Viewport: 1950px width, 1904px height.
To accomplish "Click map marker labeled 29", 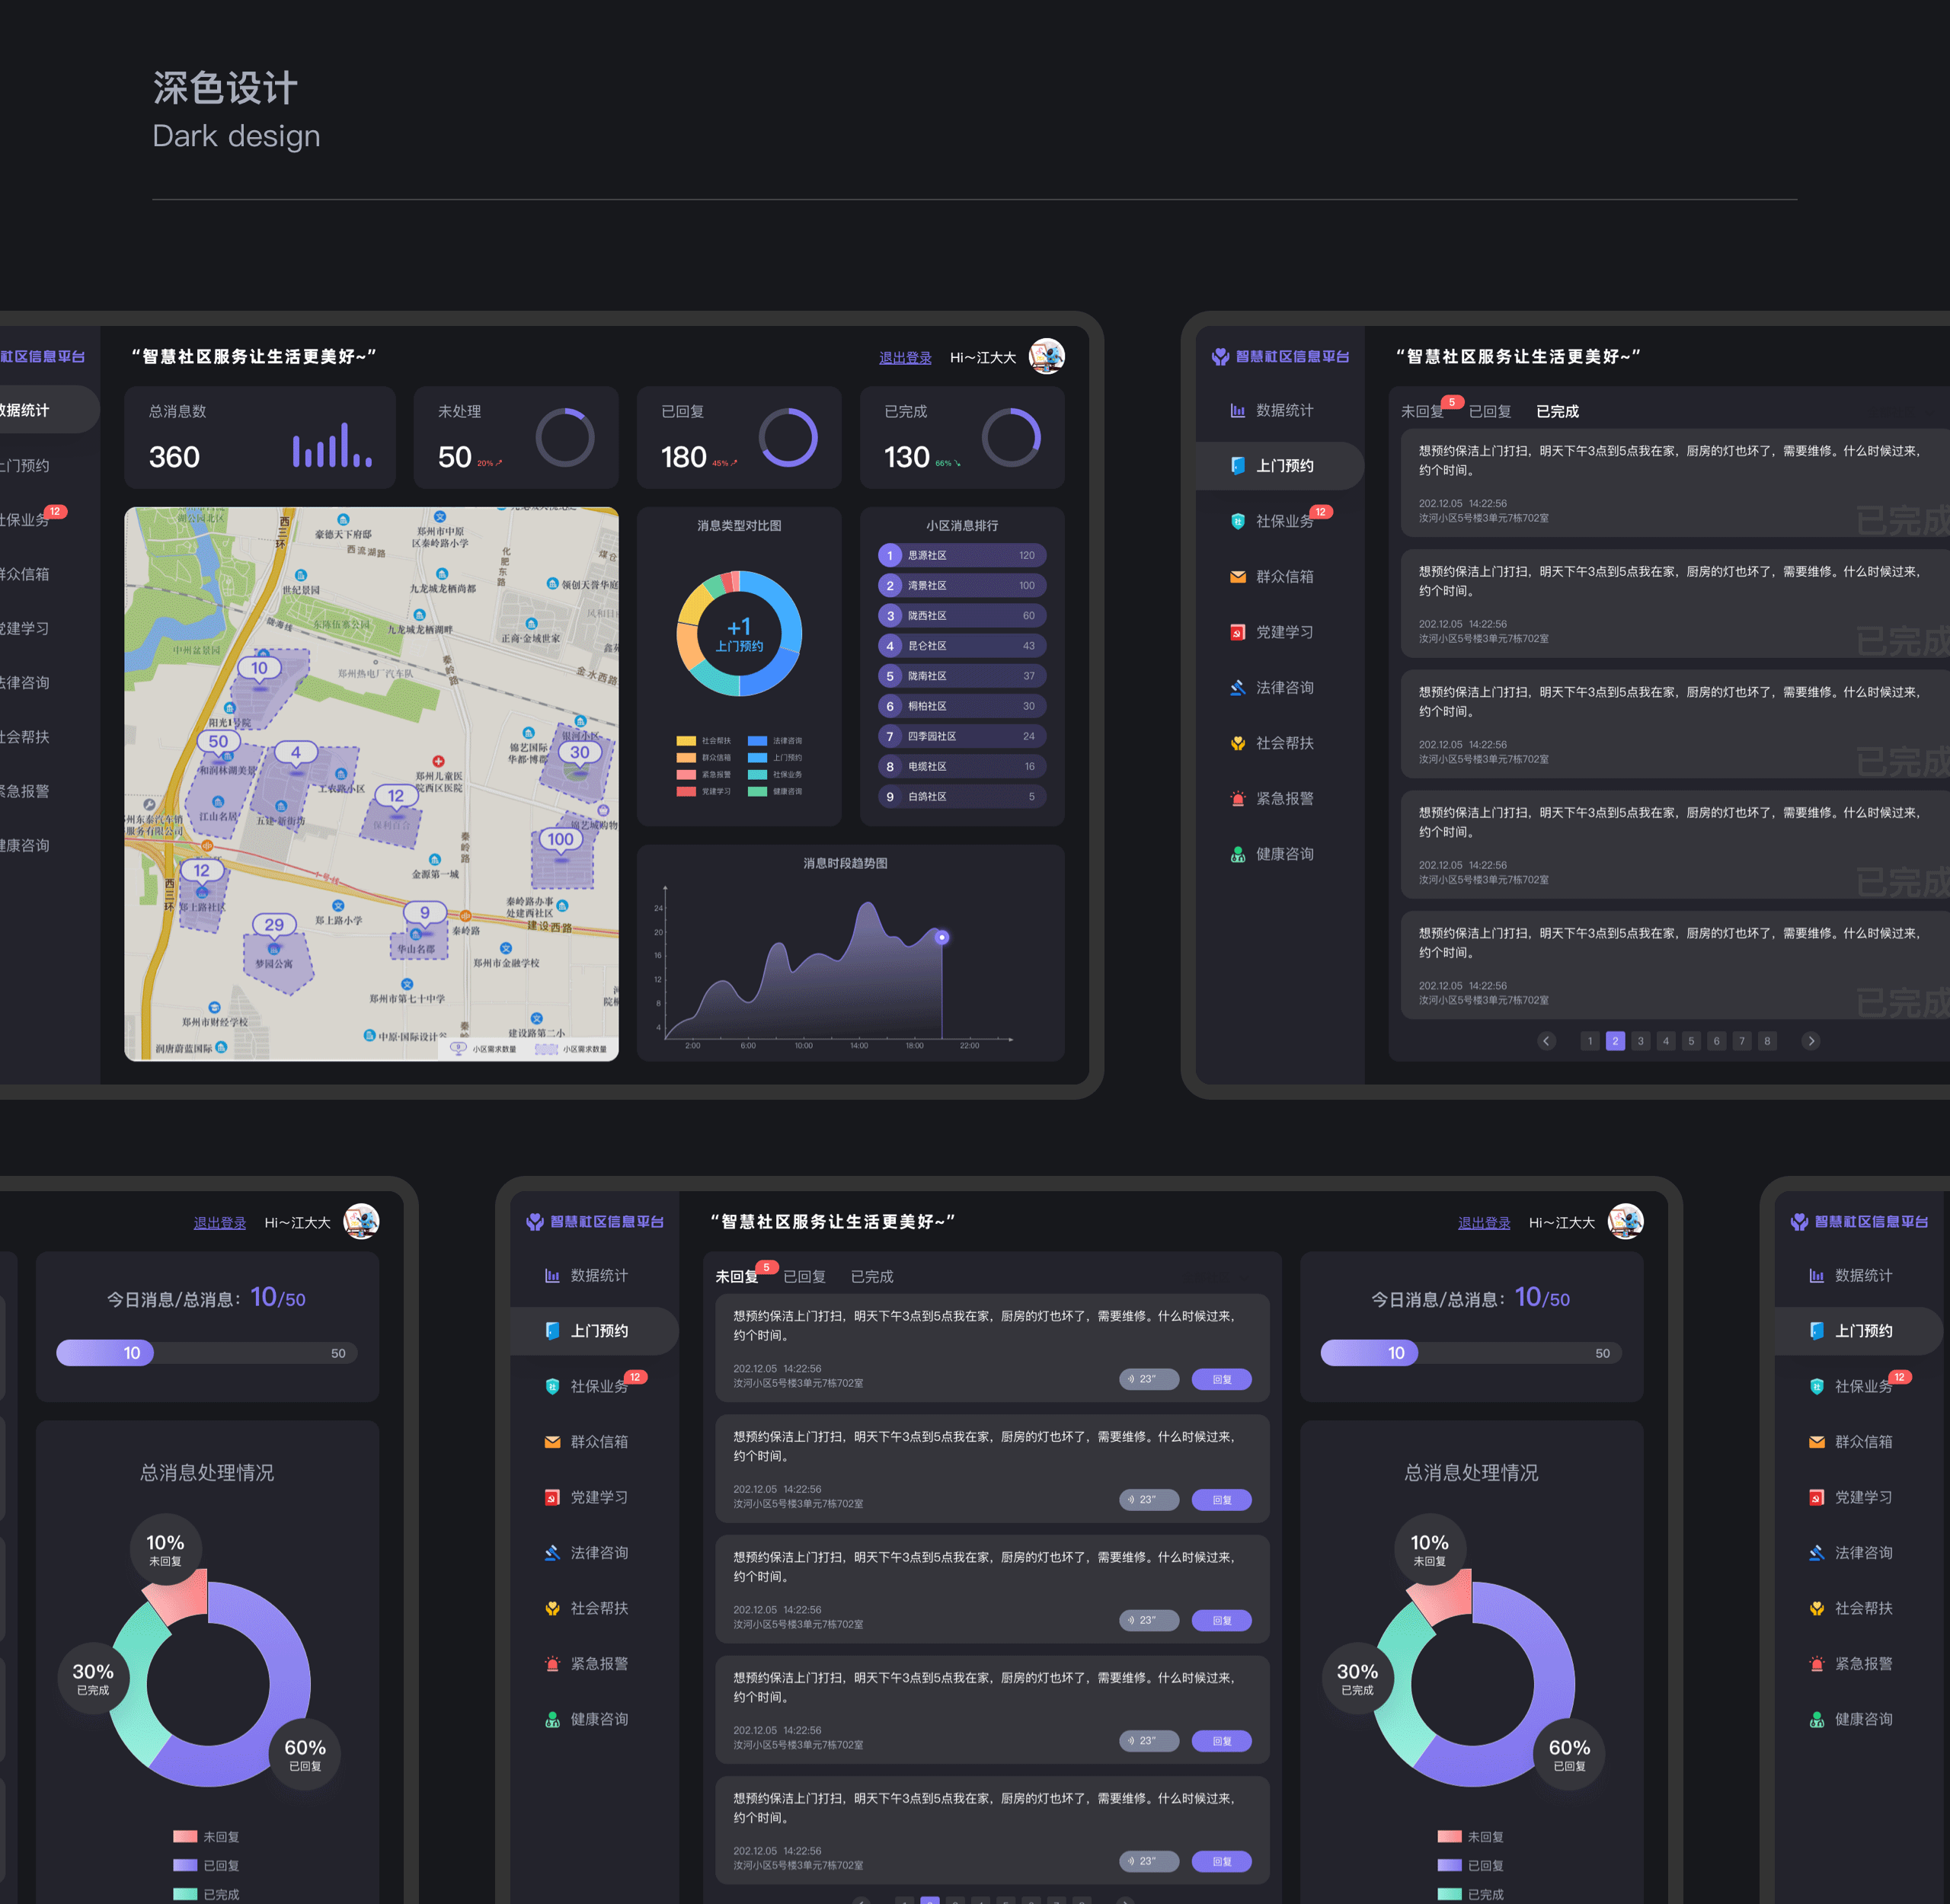I will (x=274, y=925).
